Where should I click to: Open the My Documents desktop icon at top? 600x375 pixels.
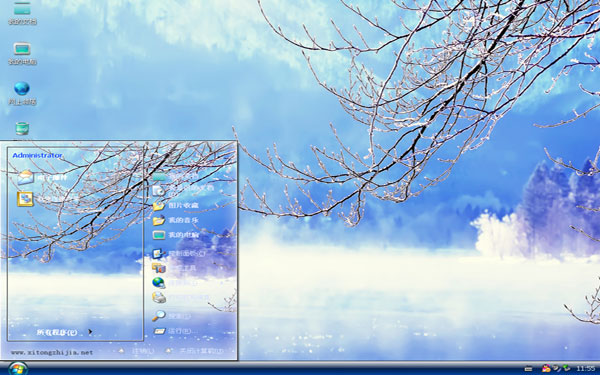tap(22, 14)
